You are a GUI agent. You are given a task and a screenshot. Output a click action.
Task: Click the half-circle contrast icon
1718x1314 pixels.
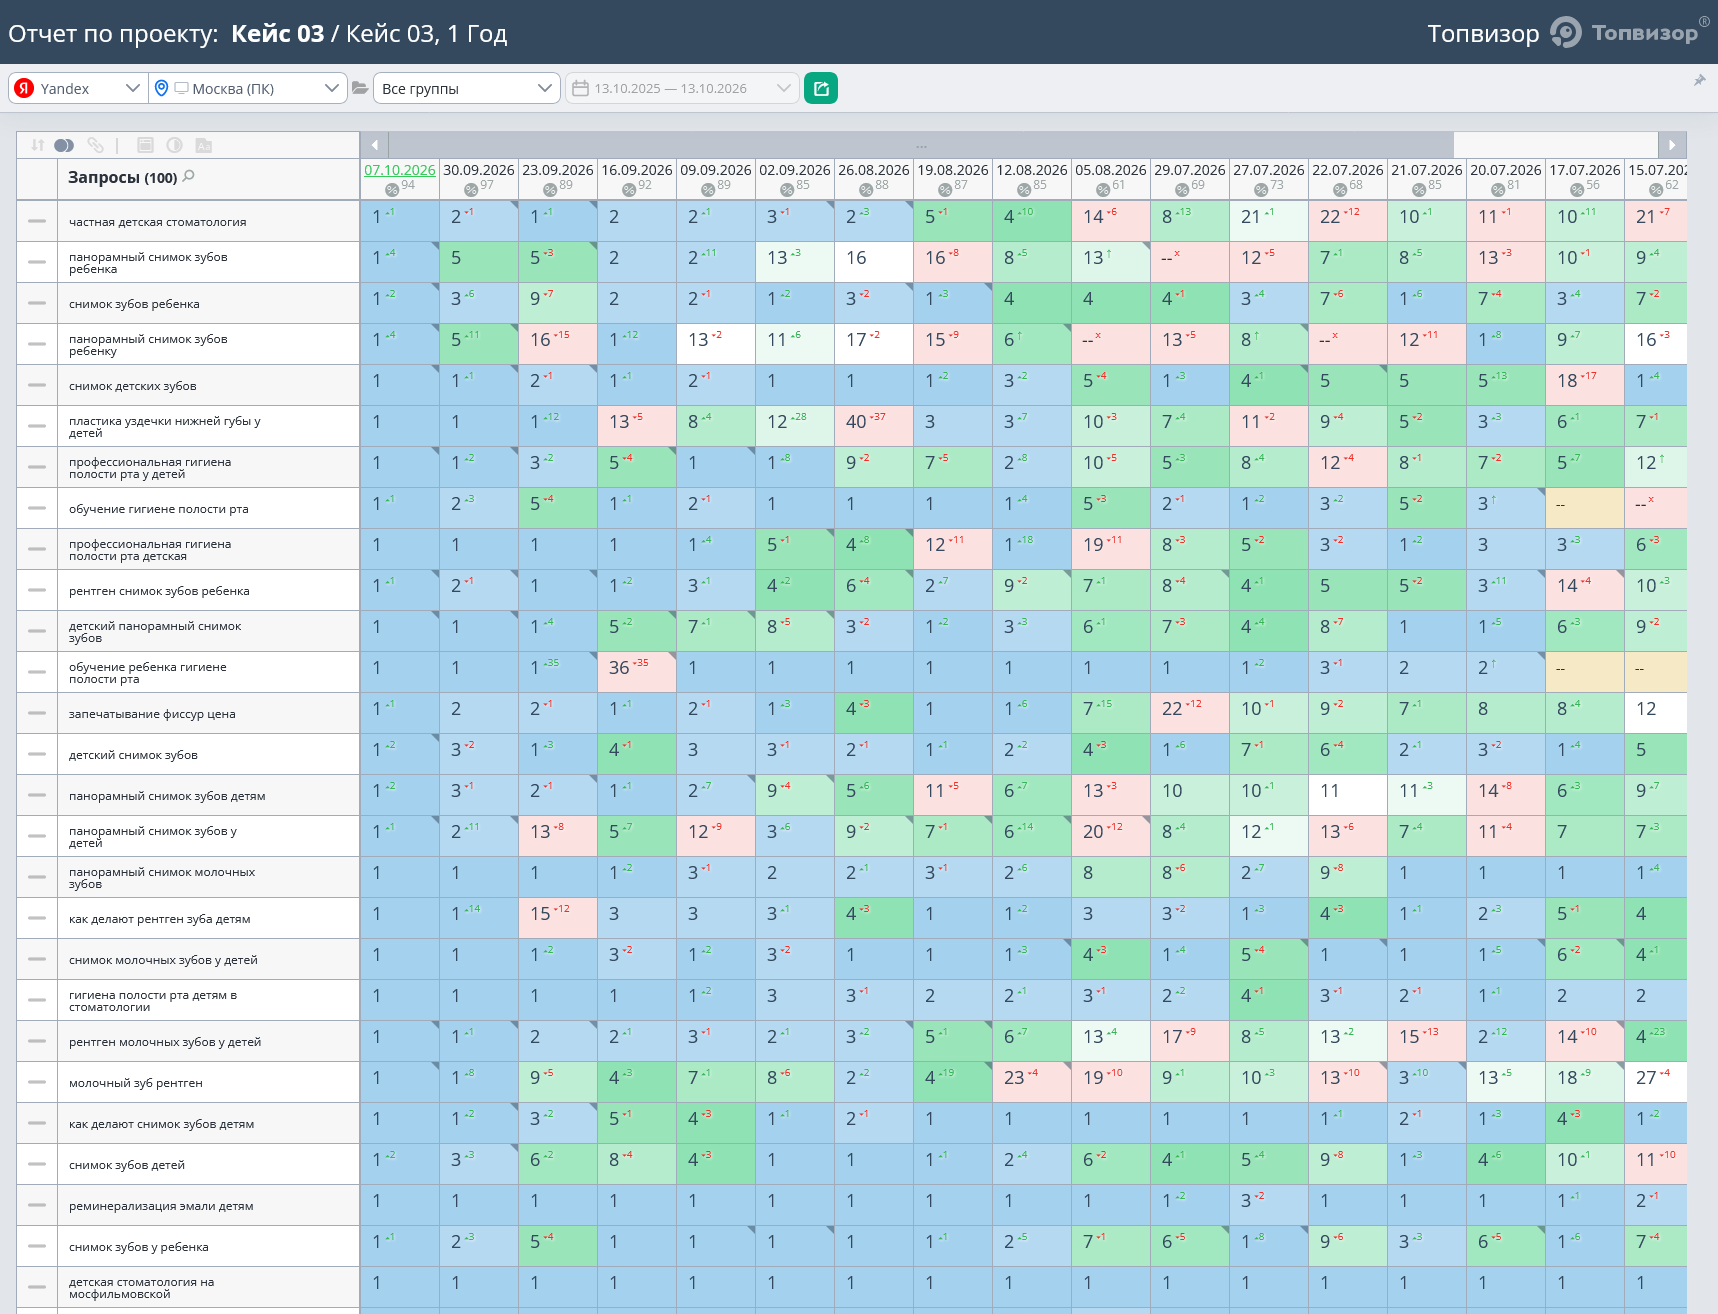(174, 145)
